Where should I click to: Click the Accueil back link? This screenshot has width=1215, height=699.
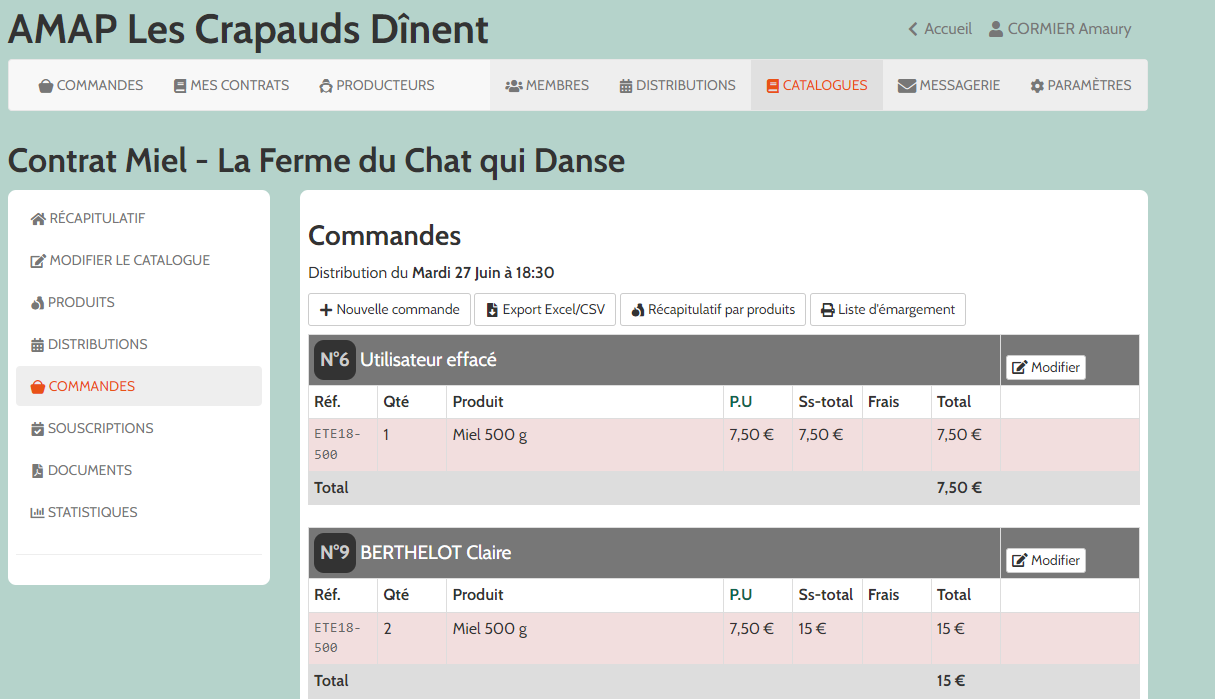(939, 29)
